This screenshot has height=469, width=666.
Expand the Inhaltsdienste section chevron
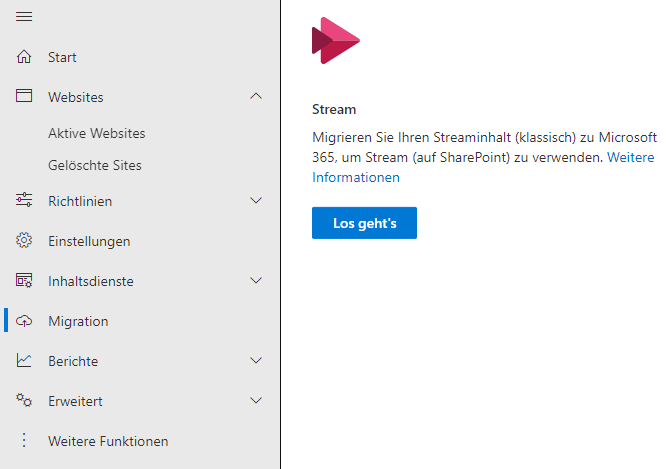256,280
